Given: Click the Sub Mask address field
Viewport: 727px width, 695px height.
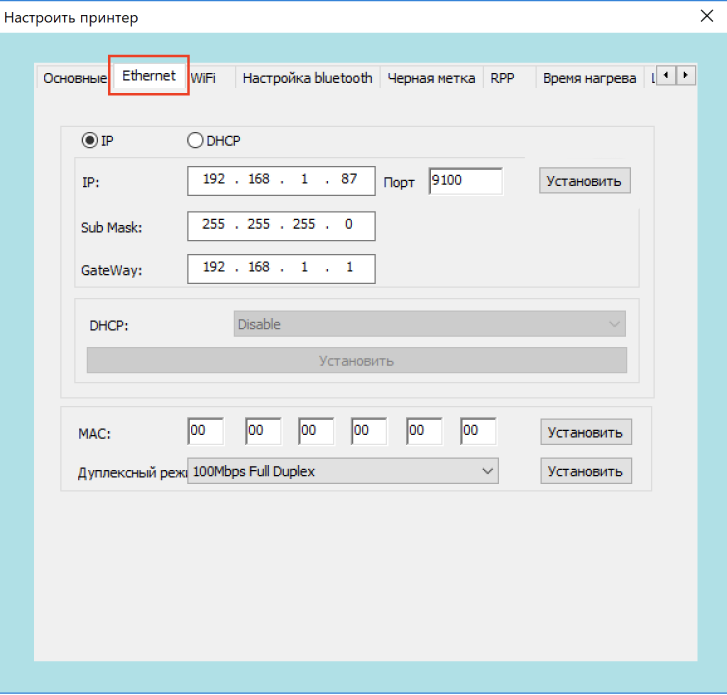Looking at the screenshot, I should 281,226.
